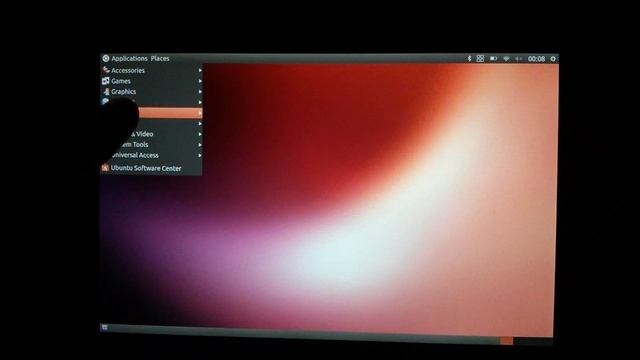Expand the submenu arrow below Graphics row
This screenshot has width=640, height=360.
tap(200, 102)
